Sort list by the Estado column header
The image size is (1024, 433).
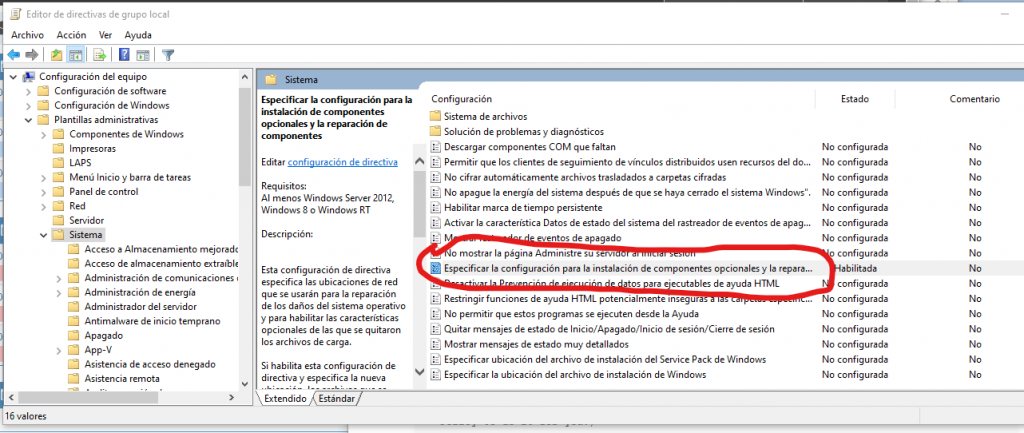[x=854, y=99]
